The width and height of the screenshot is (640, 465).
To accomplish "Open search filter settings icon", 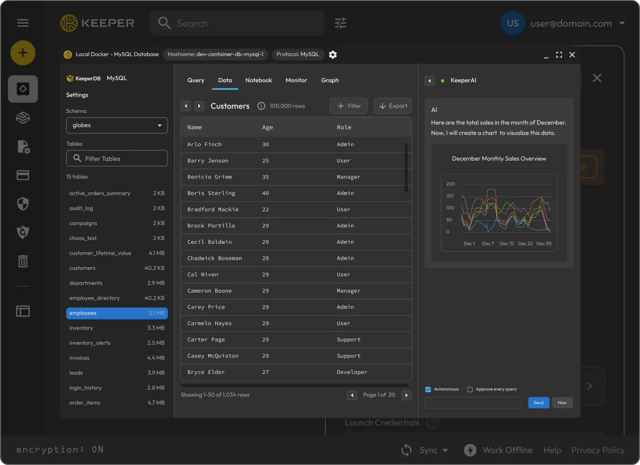I will coord(340,23).
